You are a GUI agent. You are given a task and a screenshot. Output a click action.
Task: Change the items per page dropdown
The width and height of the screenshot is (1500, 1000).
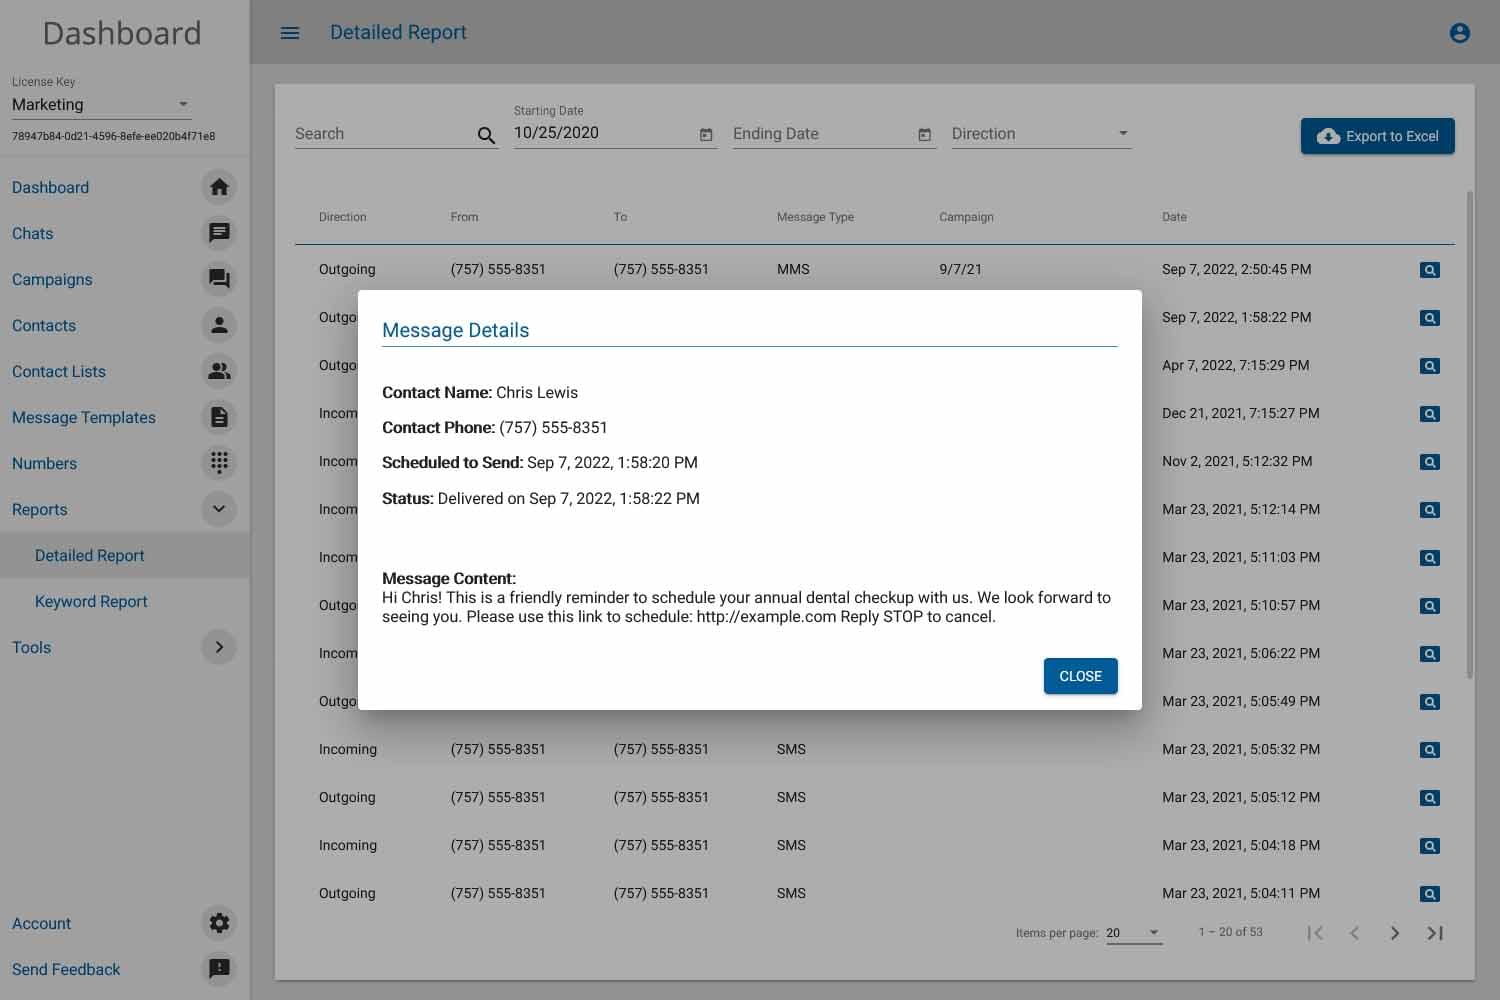(x=1133, y=933)
